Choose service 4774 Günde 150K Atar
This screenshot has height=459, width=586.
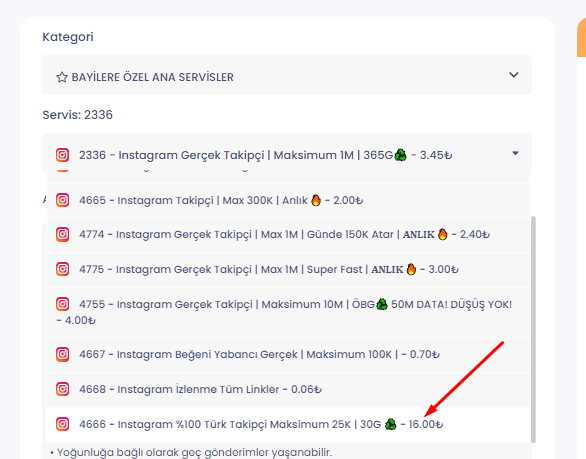click(x=288, y=235)
